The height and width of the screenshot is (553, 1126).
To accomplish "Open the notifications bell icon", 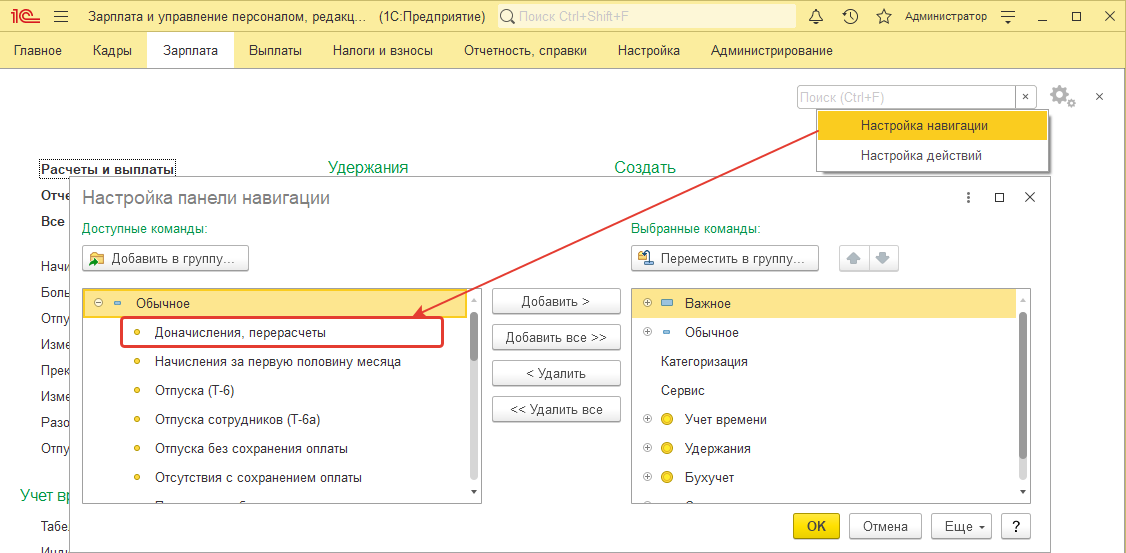I will point(816,17).
